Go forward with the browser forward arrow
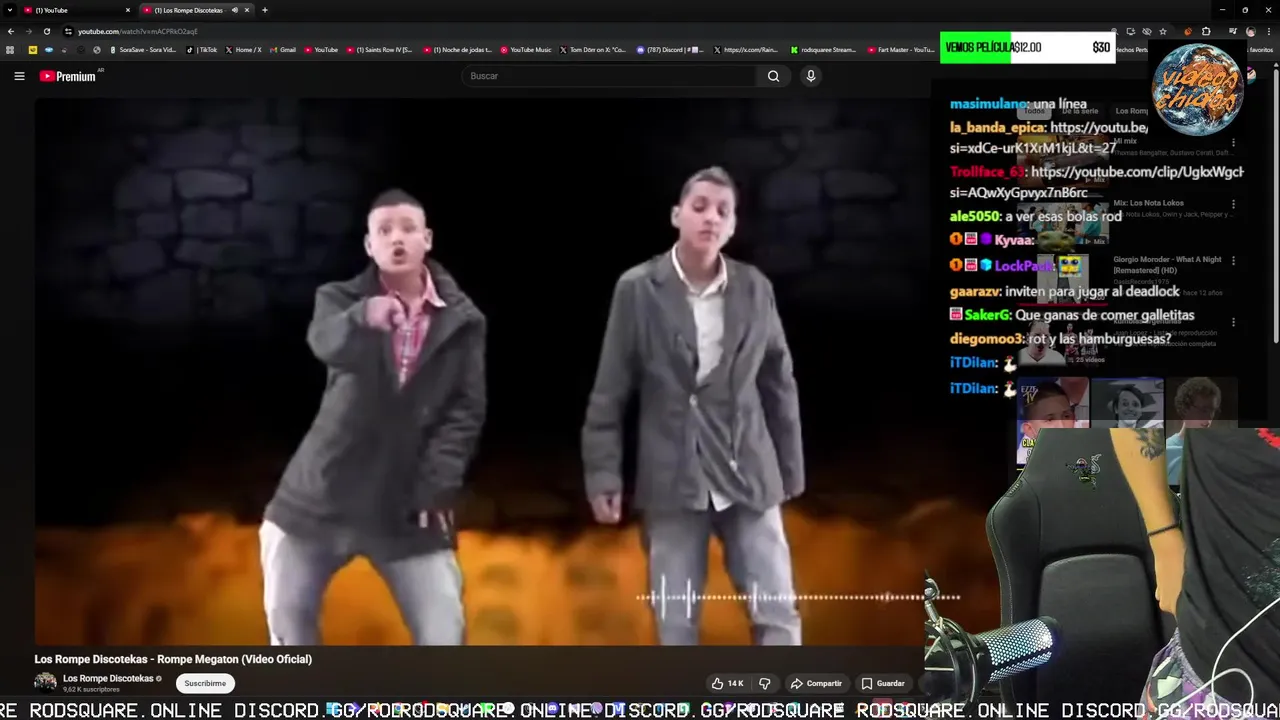 coord(29,31)
